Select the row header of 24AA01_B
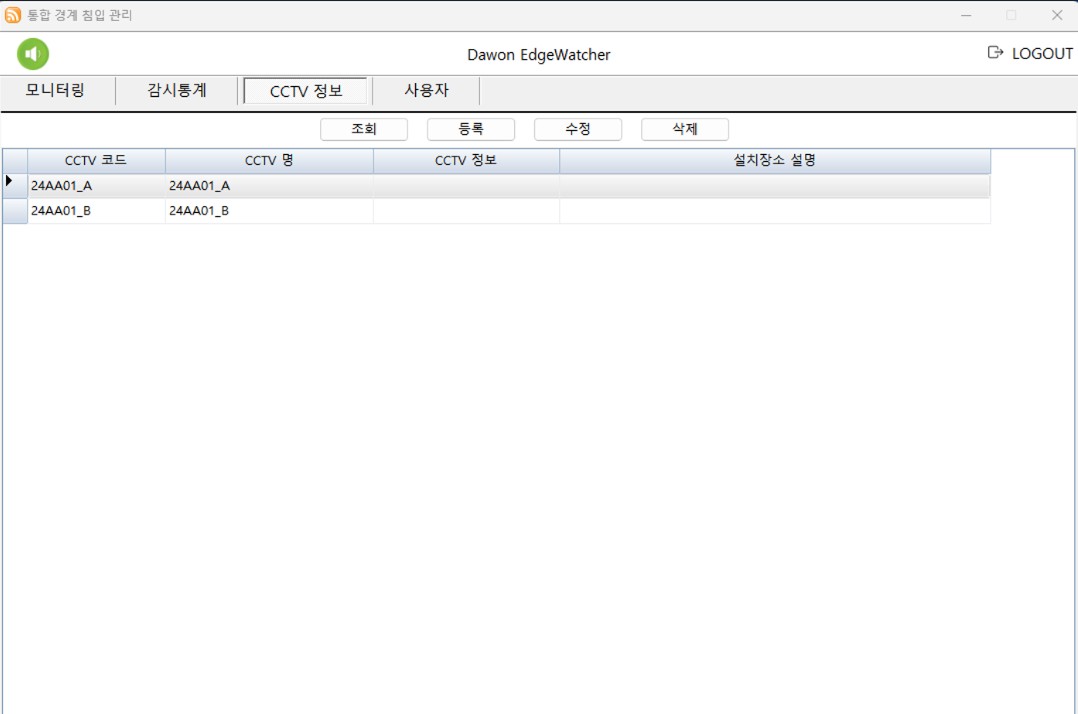Image resolution: width=1078 pixels, height=714 pixels. coord(15,211)
